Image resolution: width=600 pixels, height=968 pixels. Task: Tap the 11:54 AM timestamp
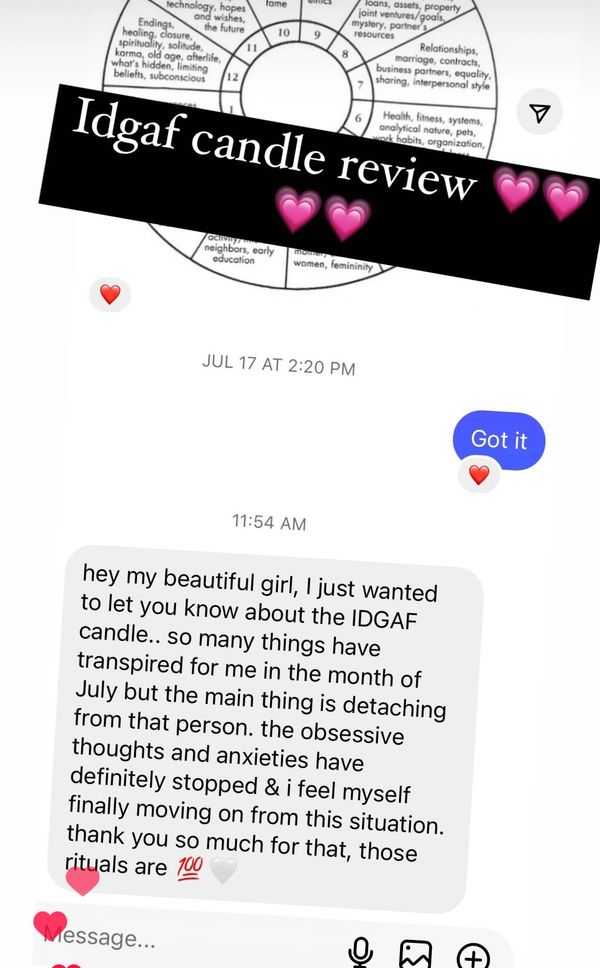tap(269, 522)
